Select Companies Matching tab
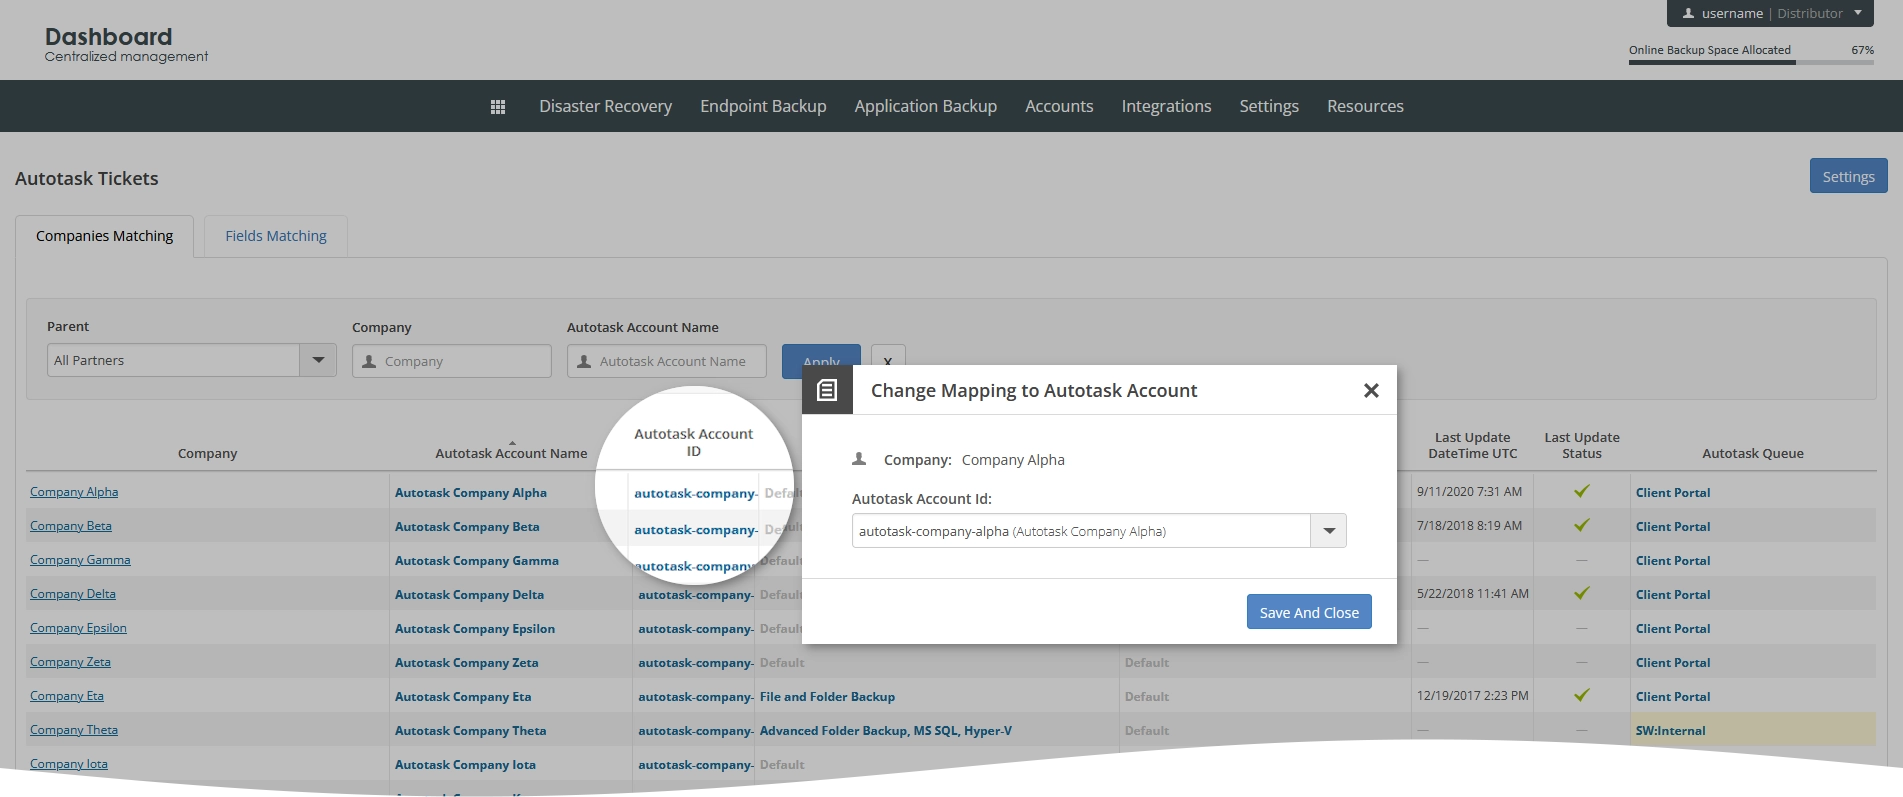The height and width of the screenshot is (797, 1903). (x=105, y=236)
